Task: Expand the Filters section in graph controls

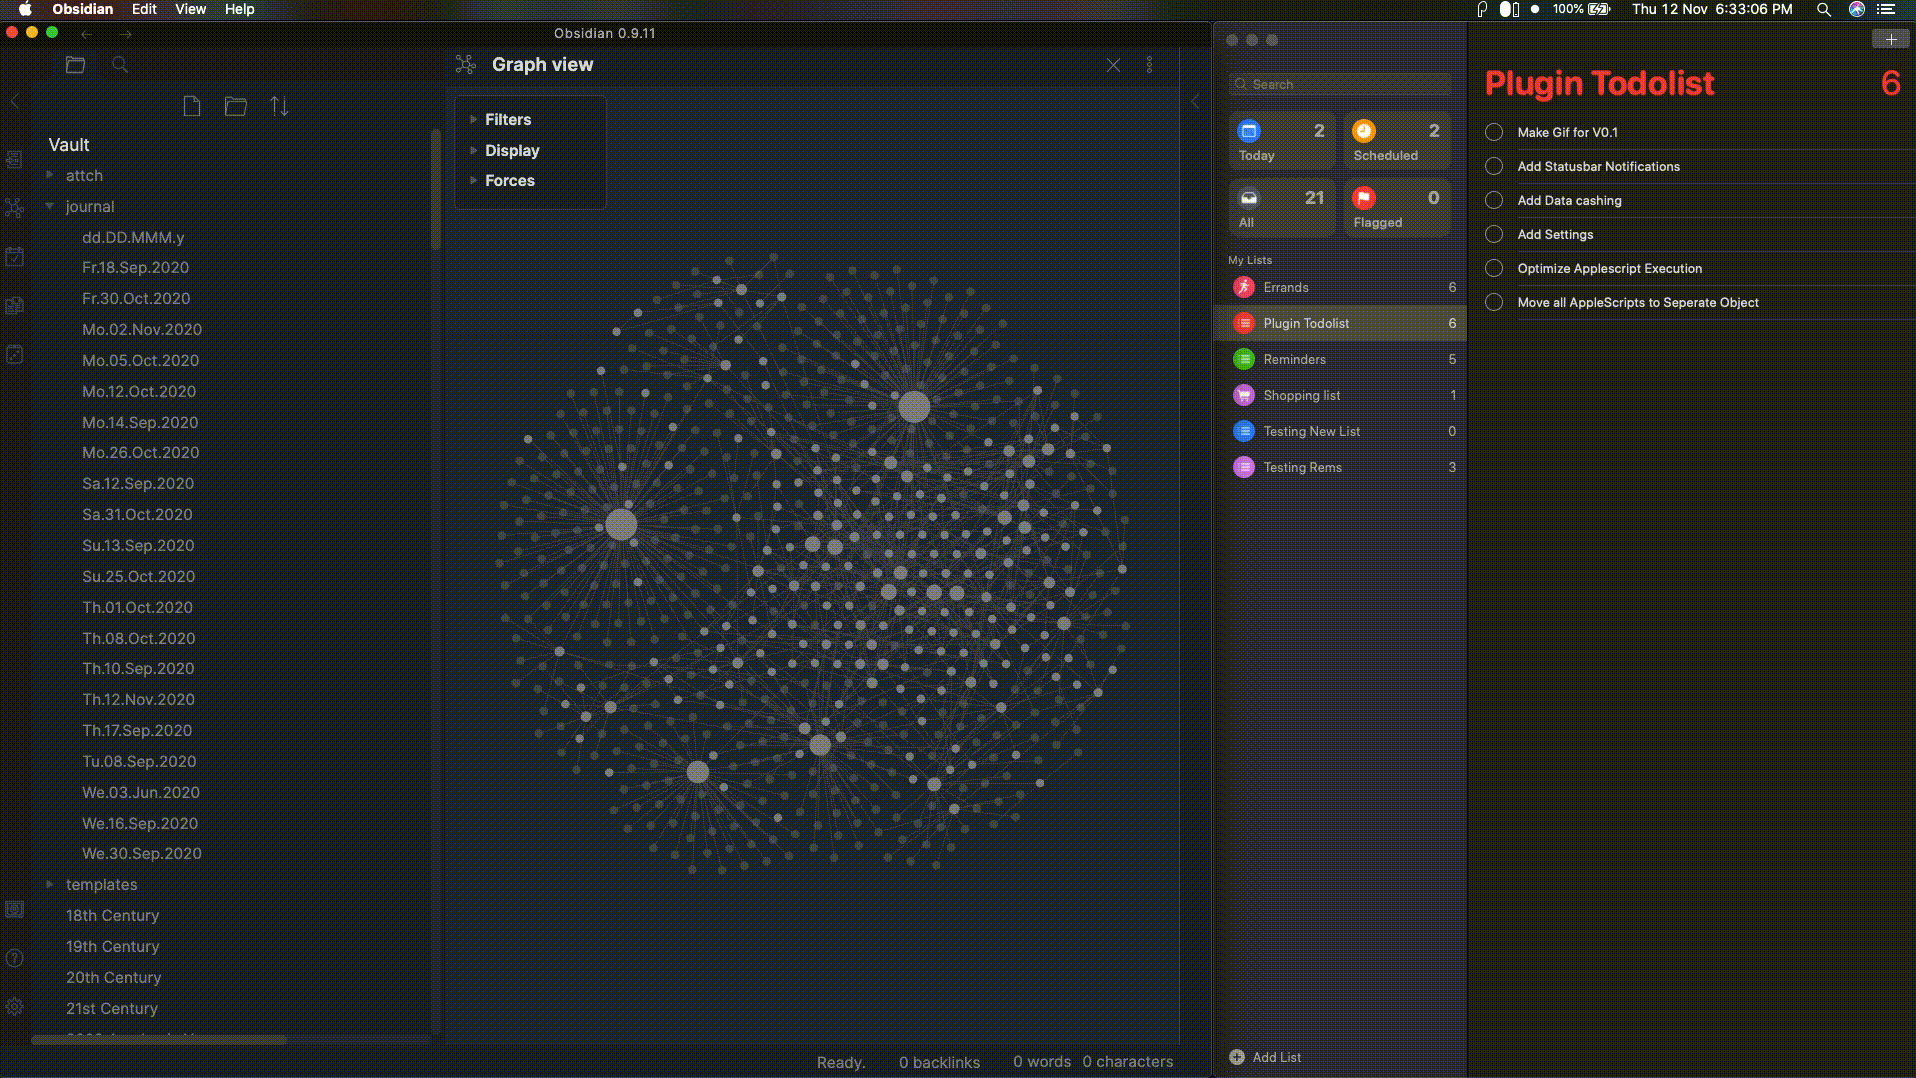Action: tap(508, 119)
